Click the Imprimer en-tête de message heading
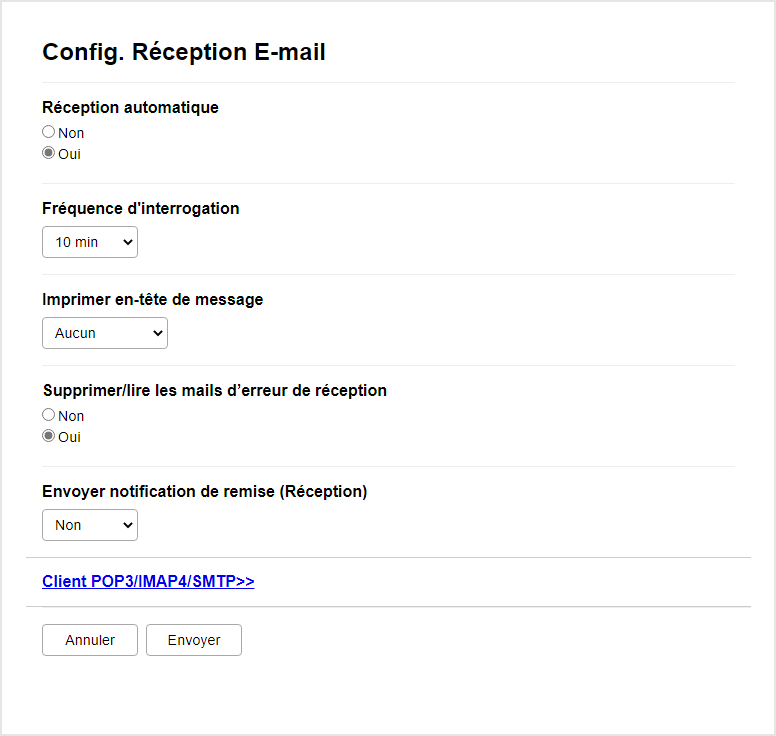Screen dimensions: 776x736 [x=152, y=299]
